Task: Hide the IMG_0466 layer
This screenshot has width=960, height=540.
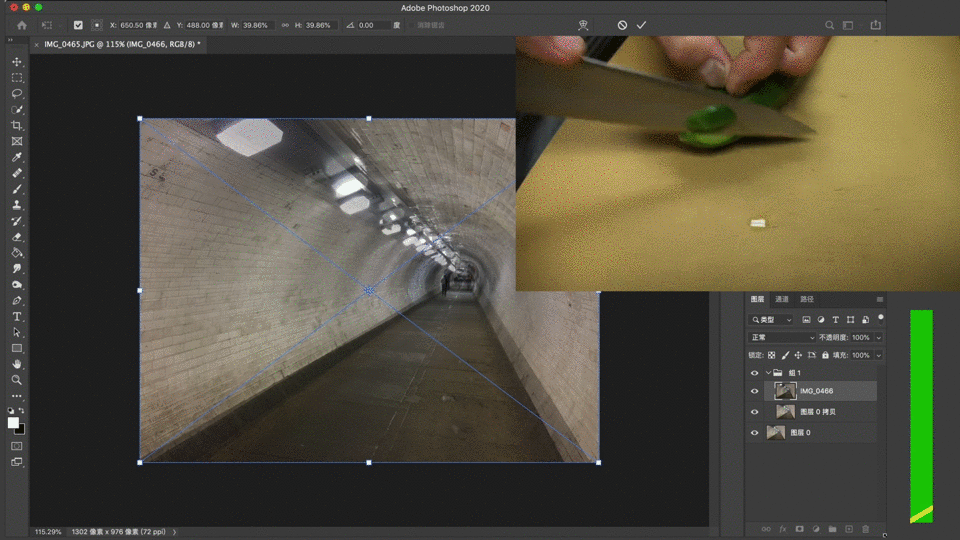Action: (x=755, y=391)
